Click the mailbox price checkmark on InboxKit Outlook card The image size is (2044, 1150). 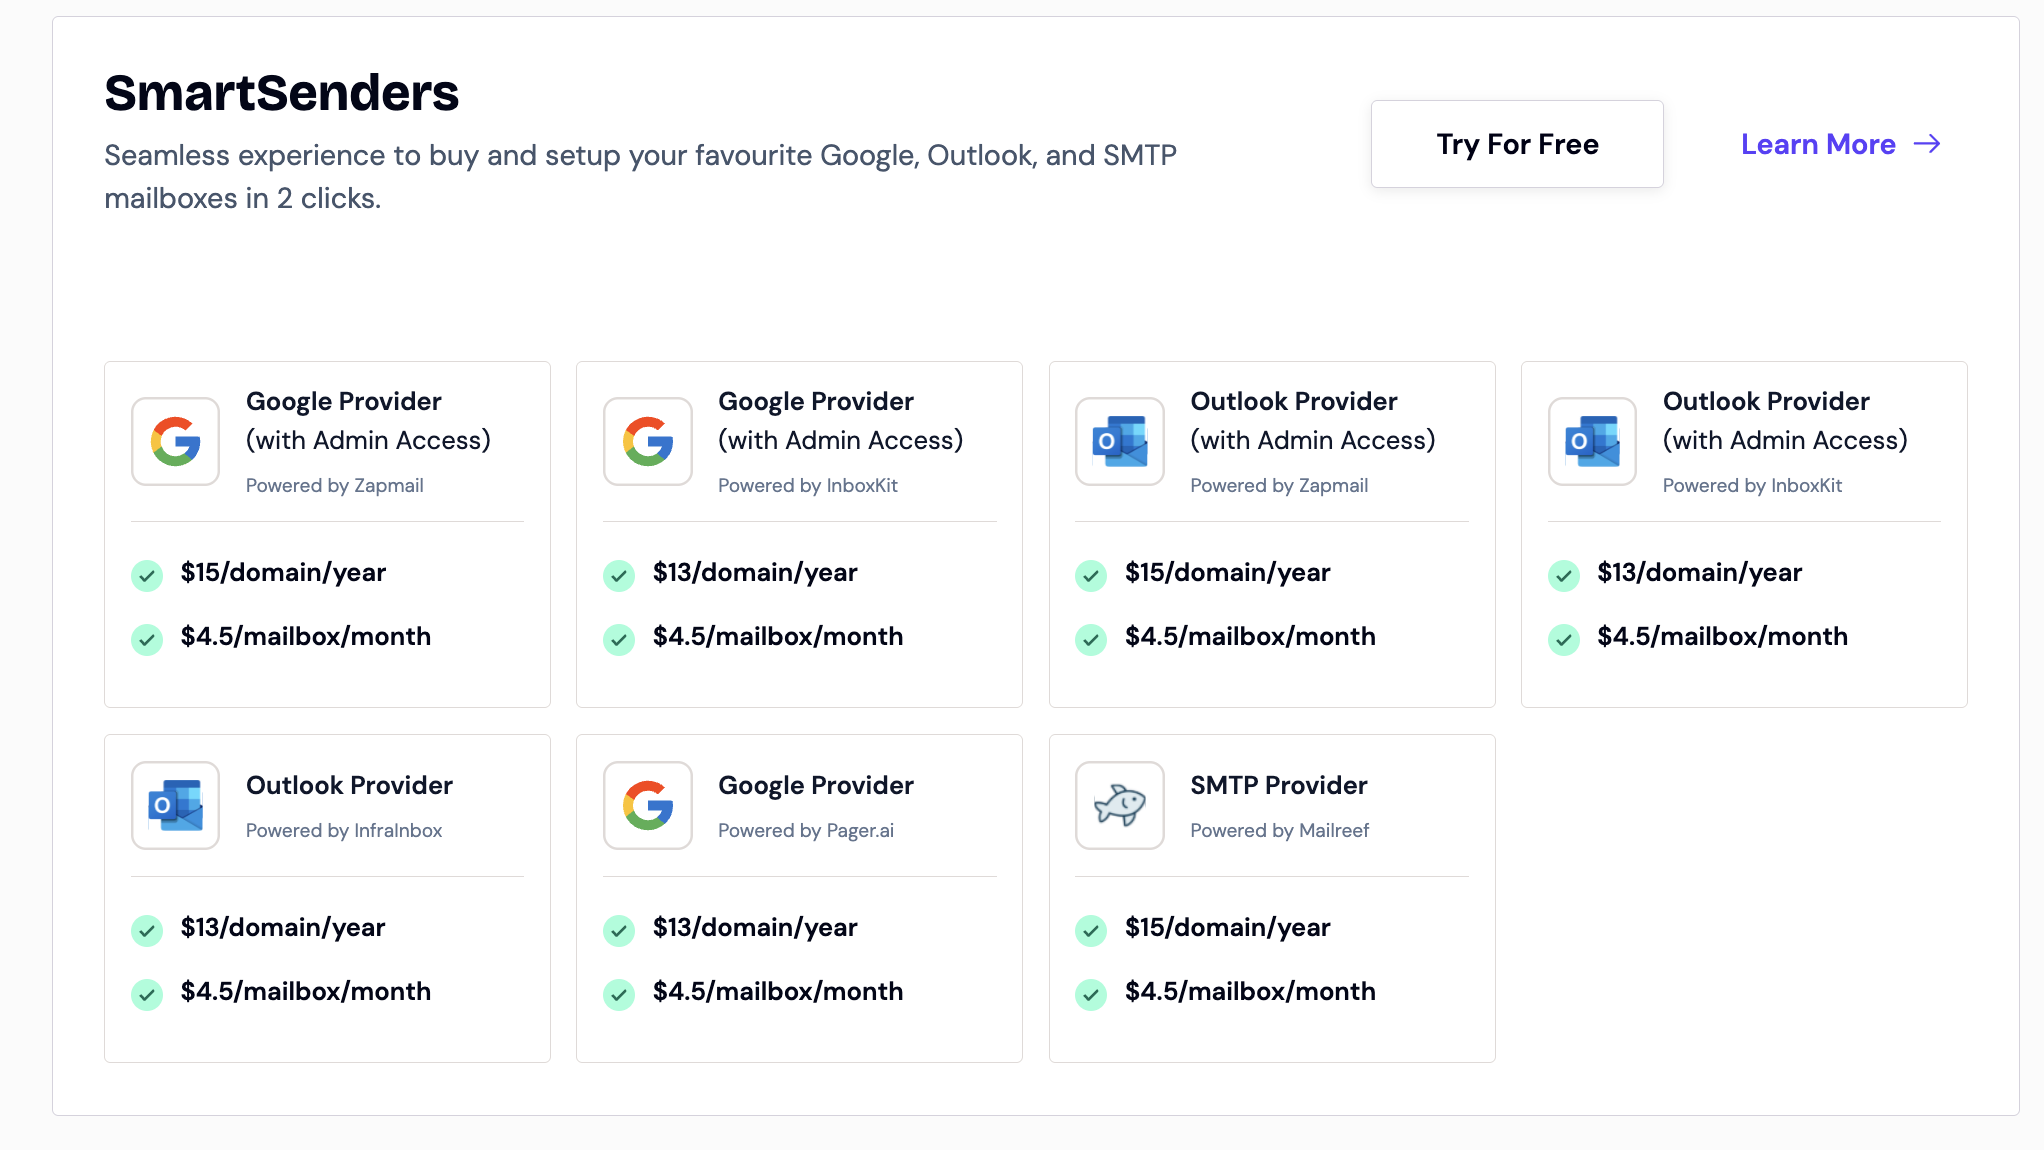[1564, 639]
